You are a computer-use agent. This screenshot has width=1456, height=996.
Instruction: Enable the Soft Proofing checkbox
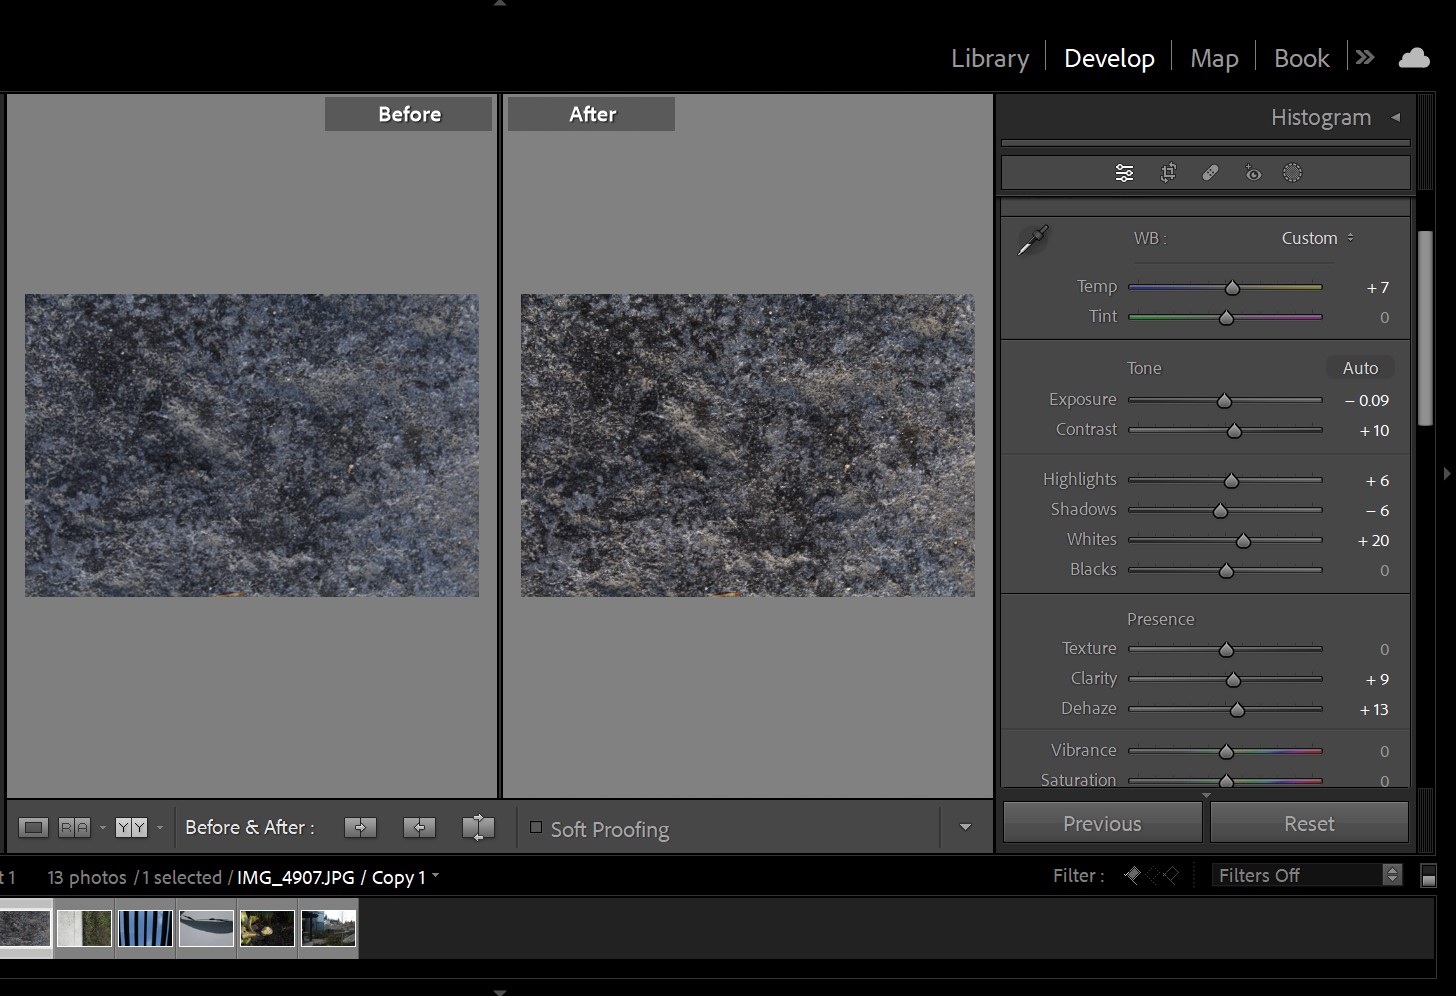536,827
